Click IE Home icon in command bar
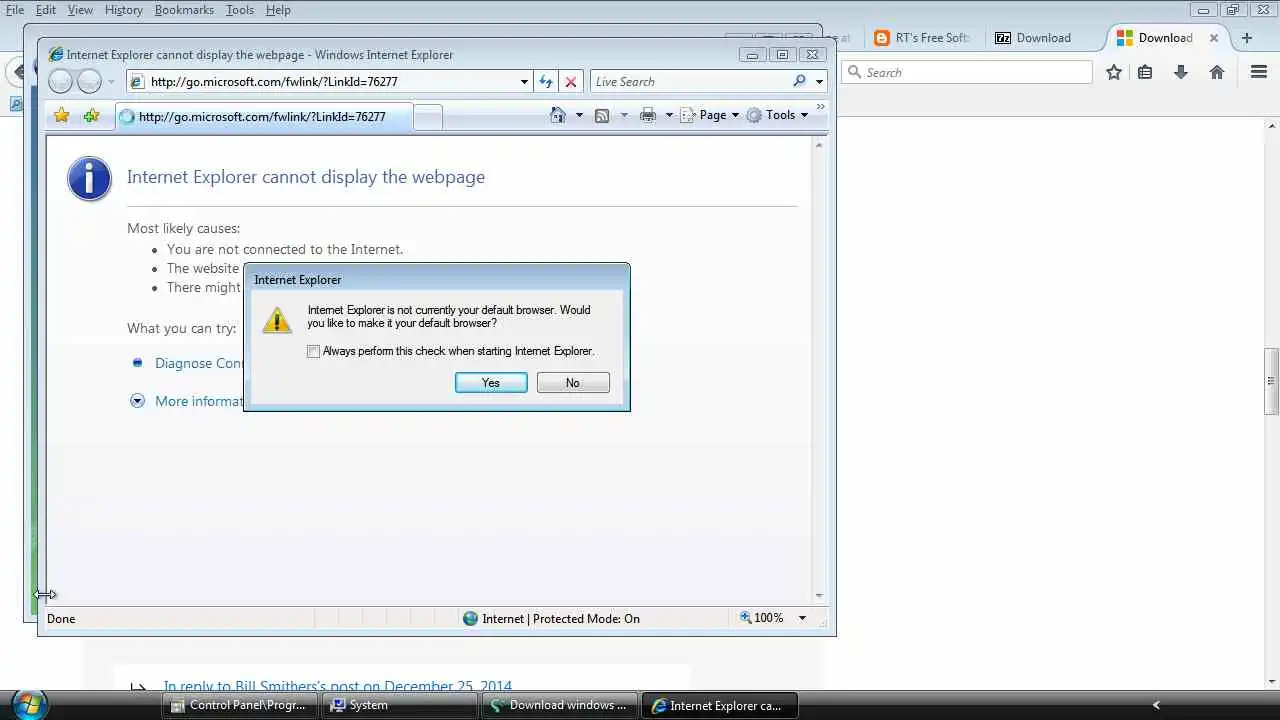 pyautogui.click(x=558, y=115)
